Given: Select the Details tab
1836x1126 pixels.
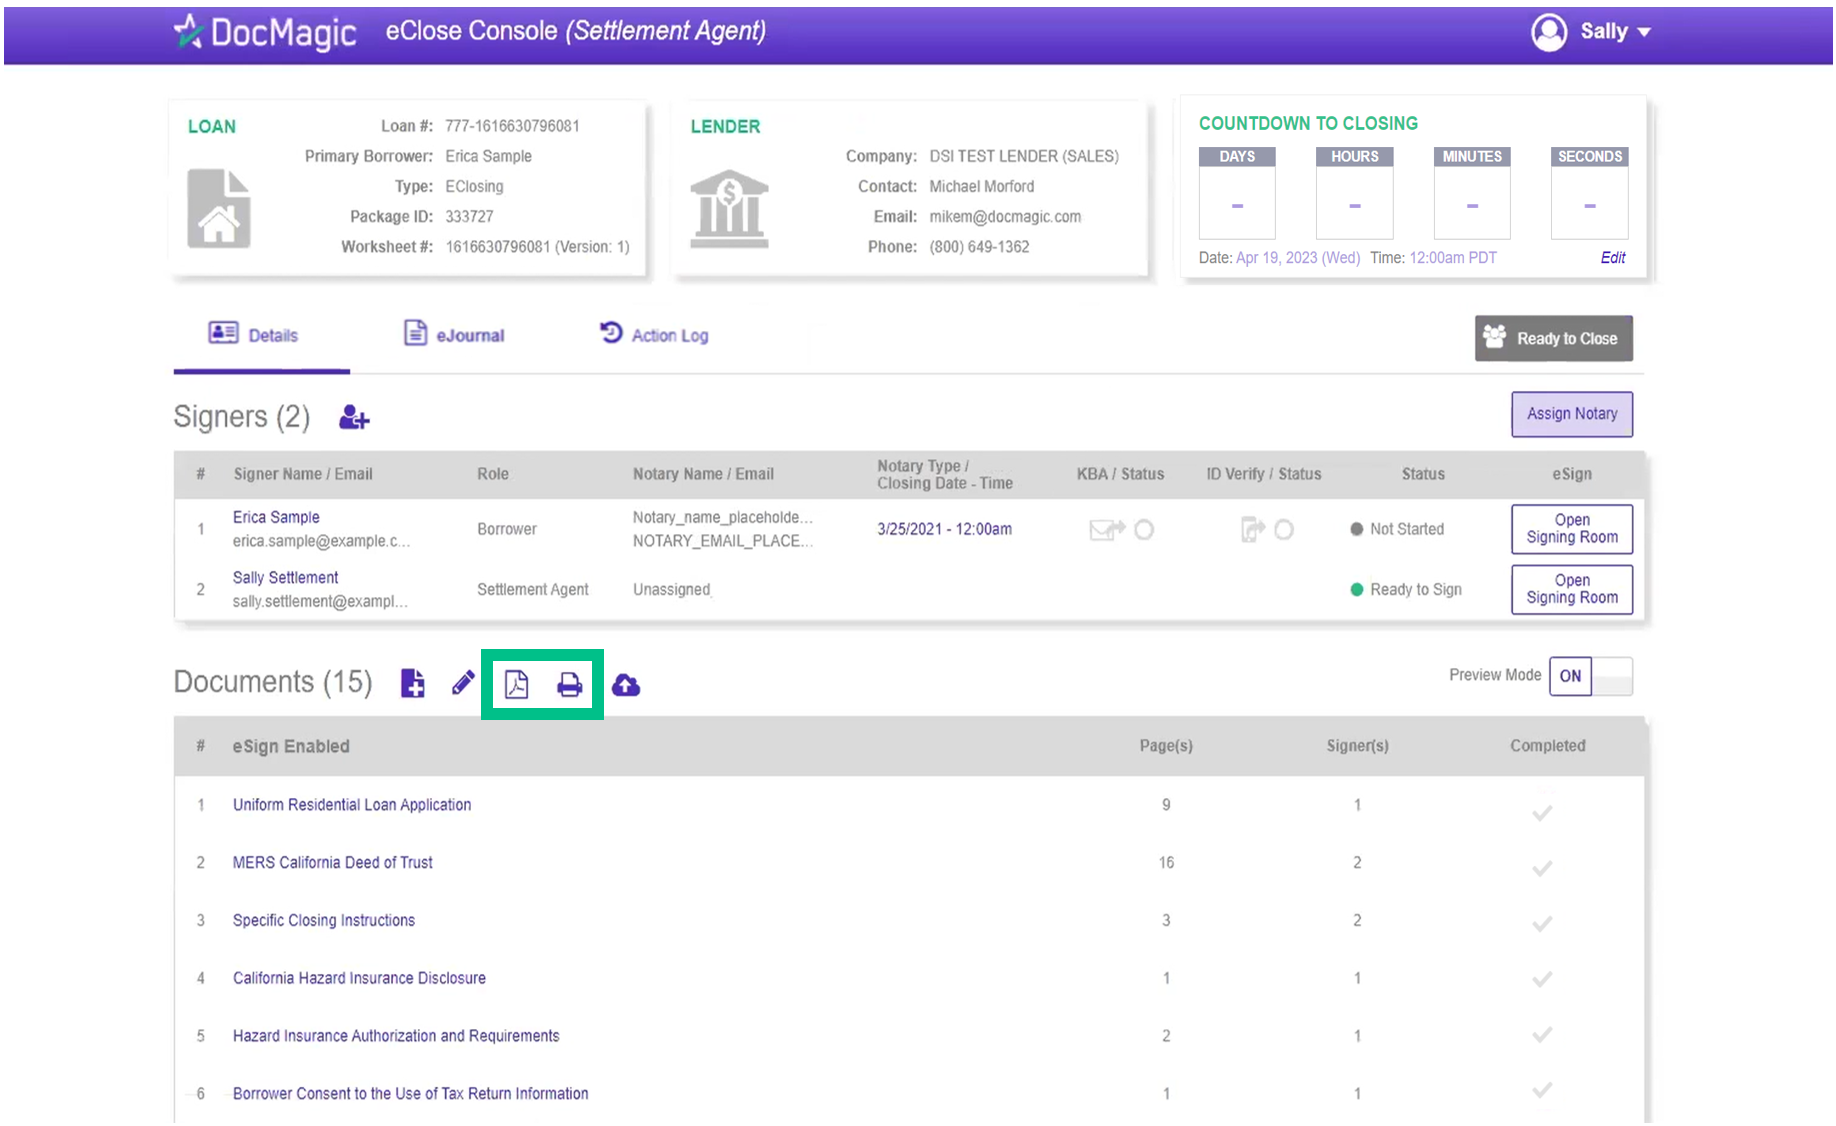Looking at the screenshot, I should tap(254, 335).
